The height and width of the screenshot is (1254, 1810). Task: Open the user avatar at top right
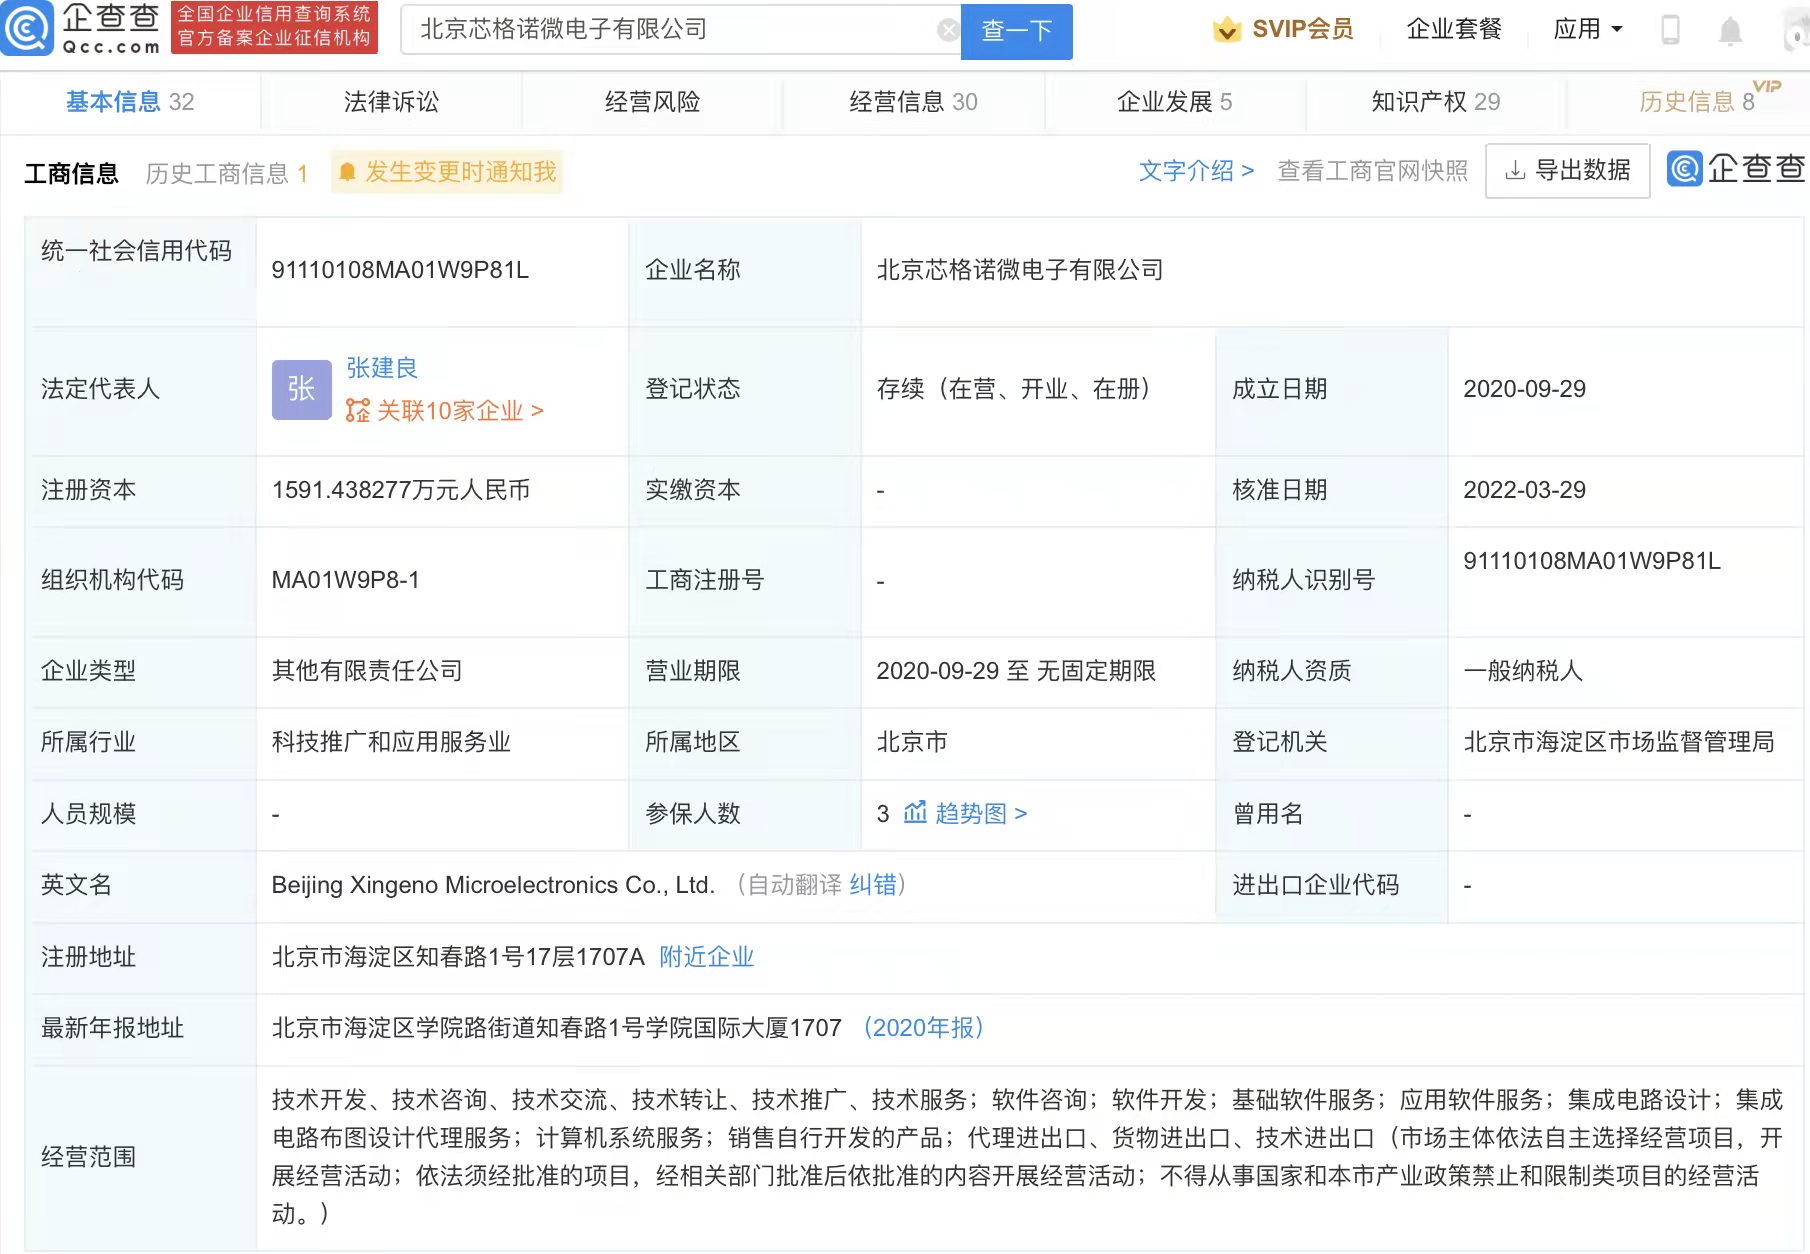pyautogui.click(x=1797, y=30)
